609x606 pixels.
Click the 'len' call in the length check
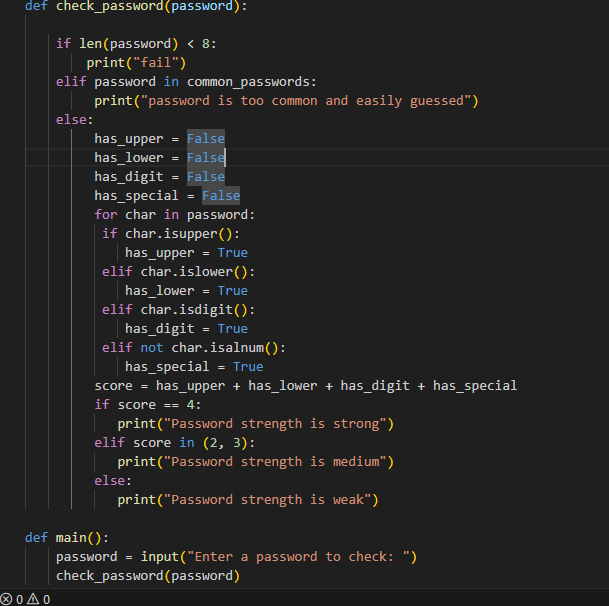point(90,44)
